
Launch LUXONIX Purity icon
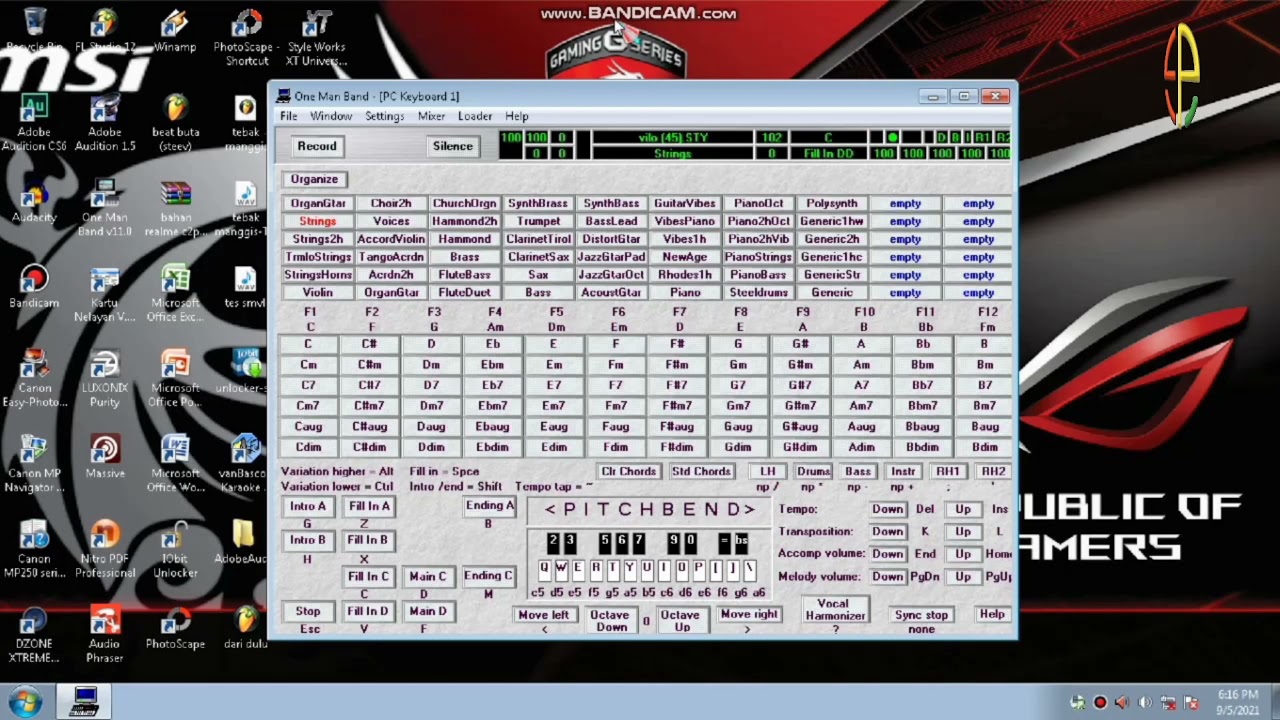click(105, 378)
